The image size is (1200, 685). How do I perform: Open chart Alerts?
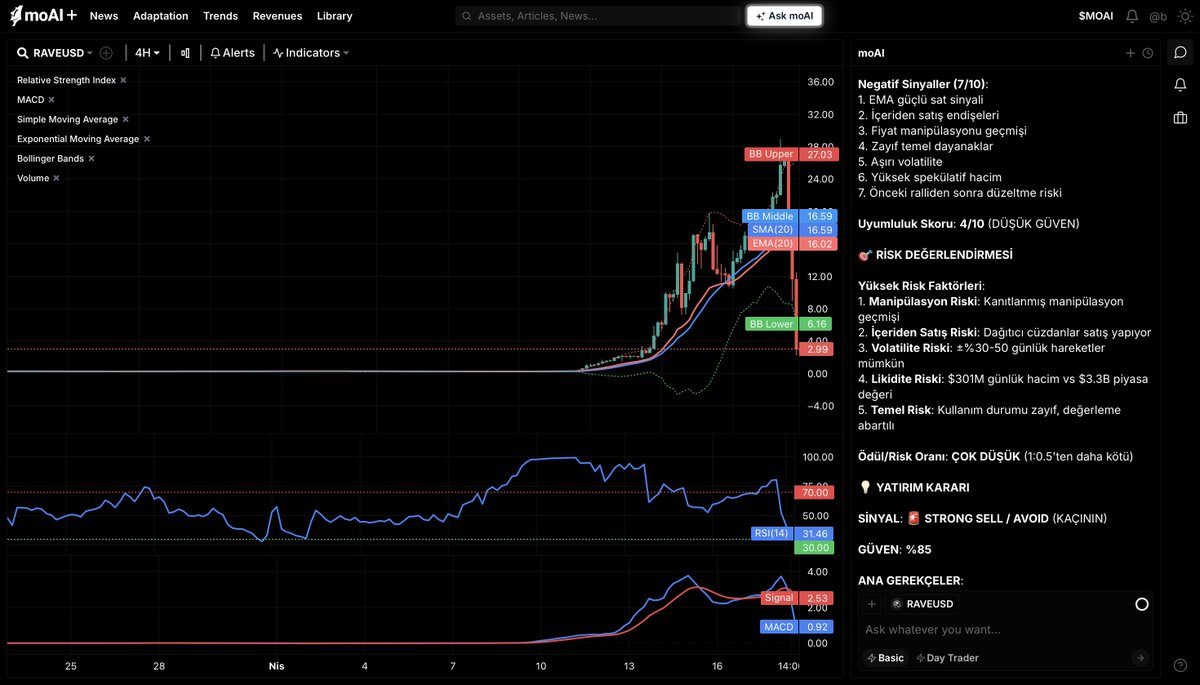232,53
